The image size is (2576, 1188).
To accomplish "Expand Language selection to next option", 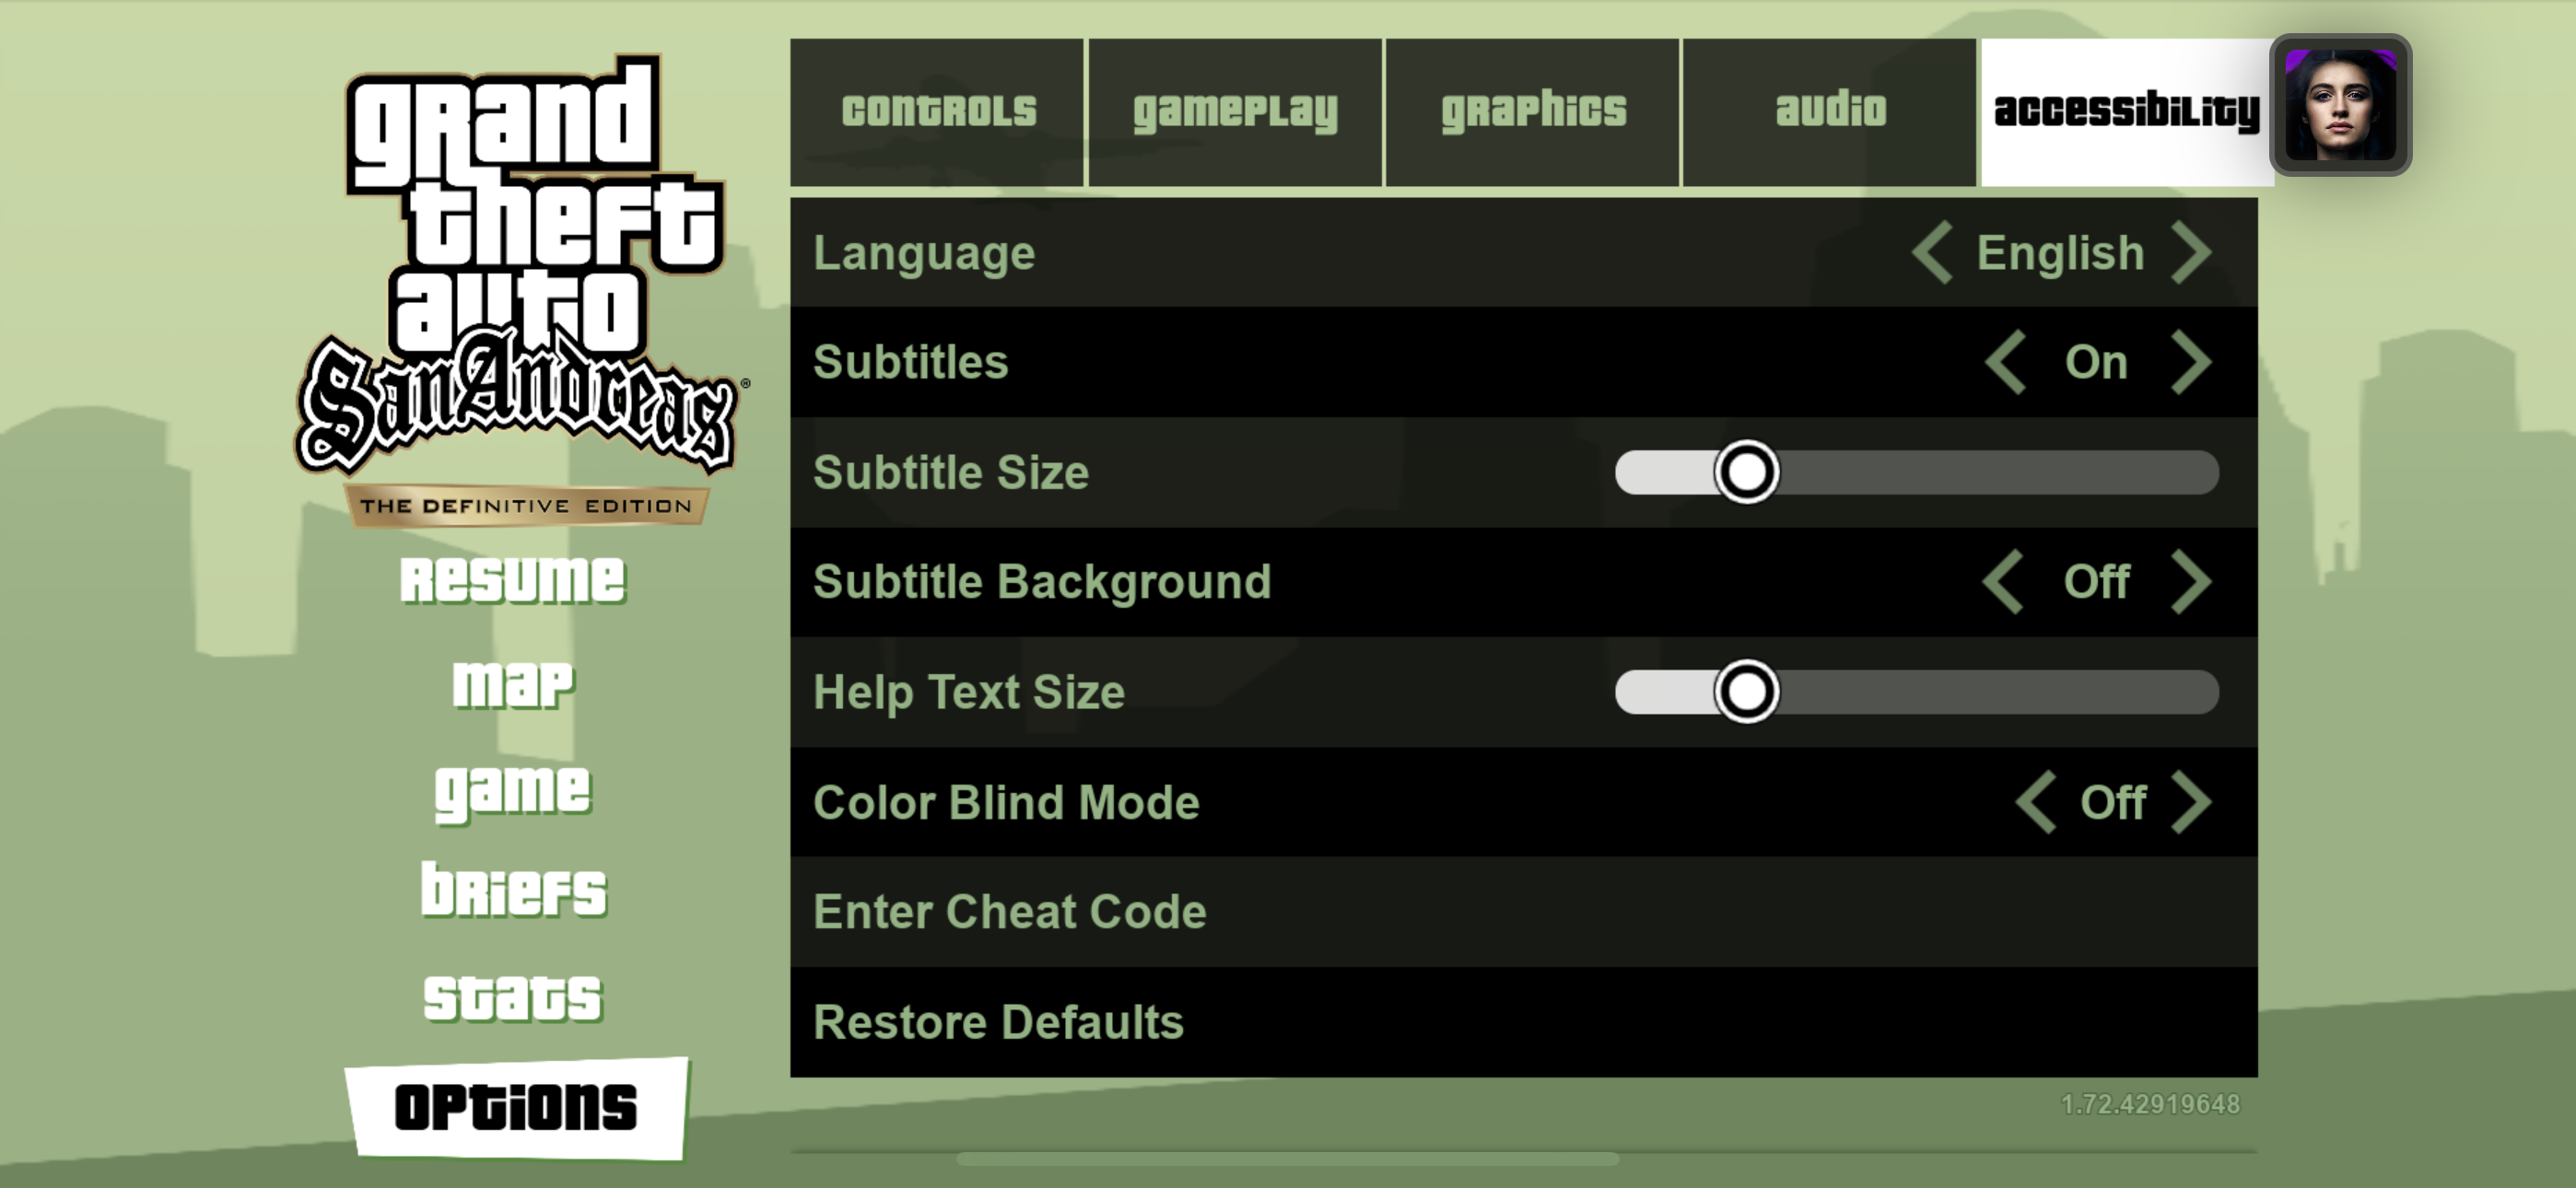I will pyautogui.click(x=2200, y=251).
